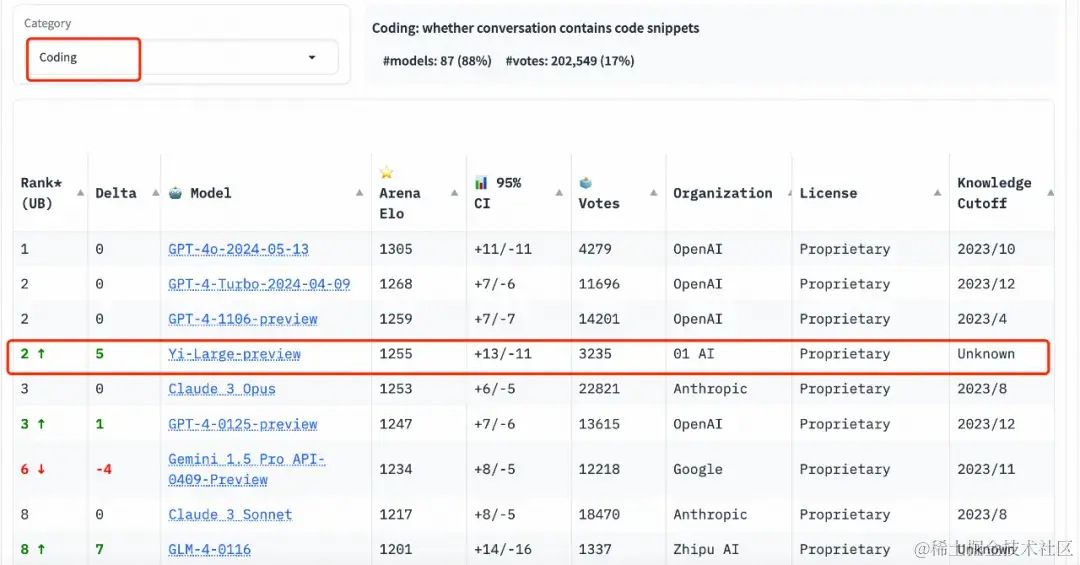Open the Claude 3 Sonnet link
The height and width of the screenshot is (565, 1080).
point(230,515)
